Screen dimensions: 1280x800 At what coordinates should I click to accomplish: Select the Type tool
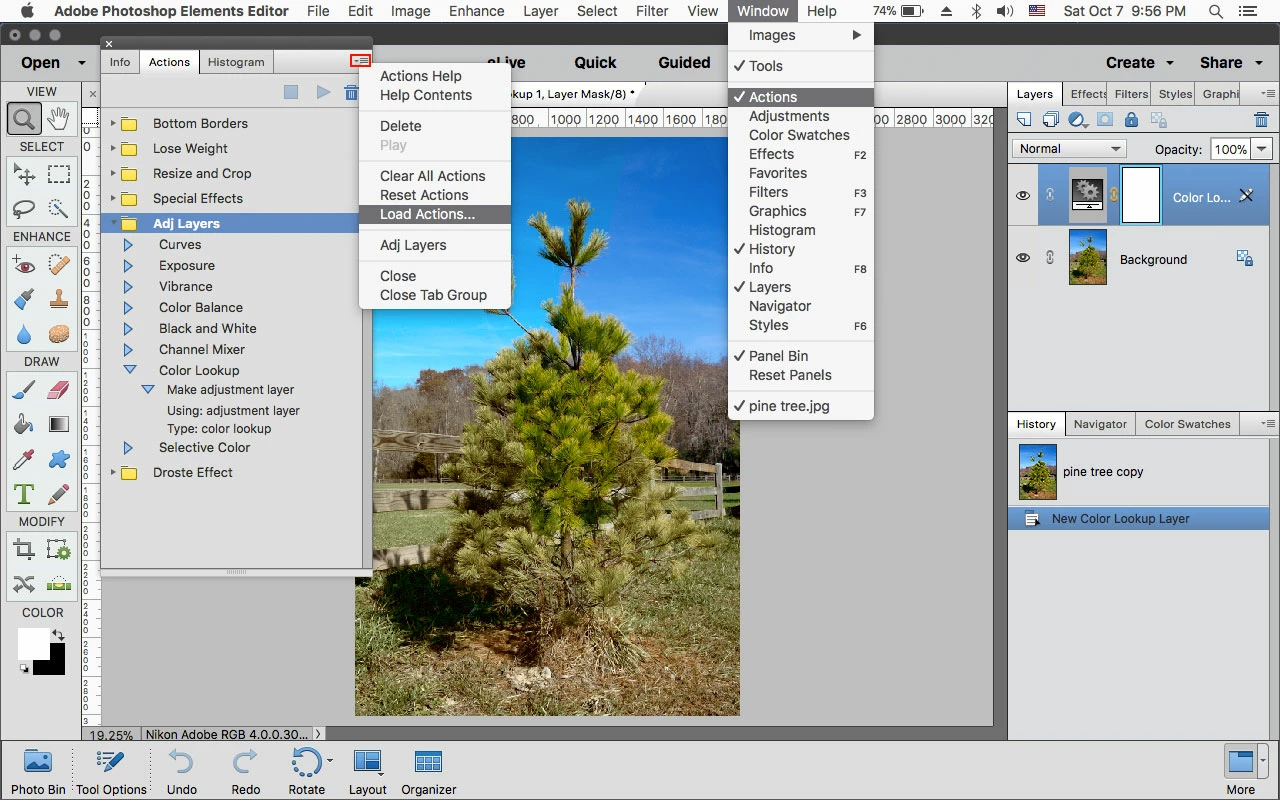tap(24, 494)
